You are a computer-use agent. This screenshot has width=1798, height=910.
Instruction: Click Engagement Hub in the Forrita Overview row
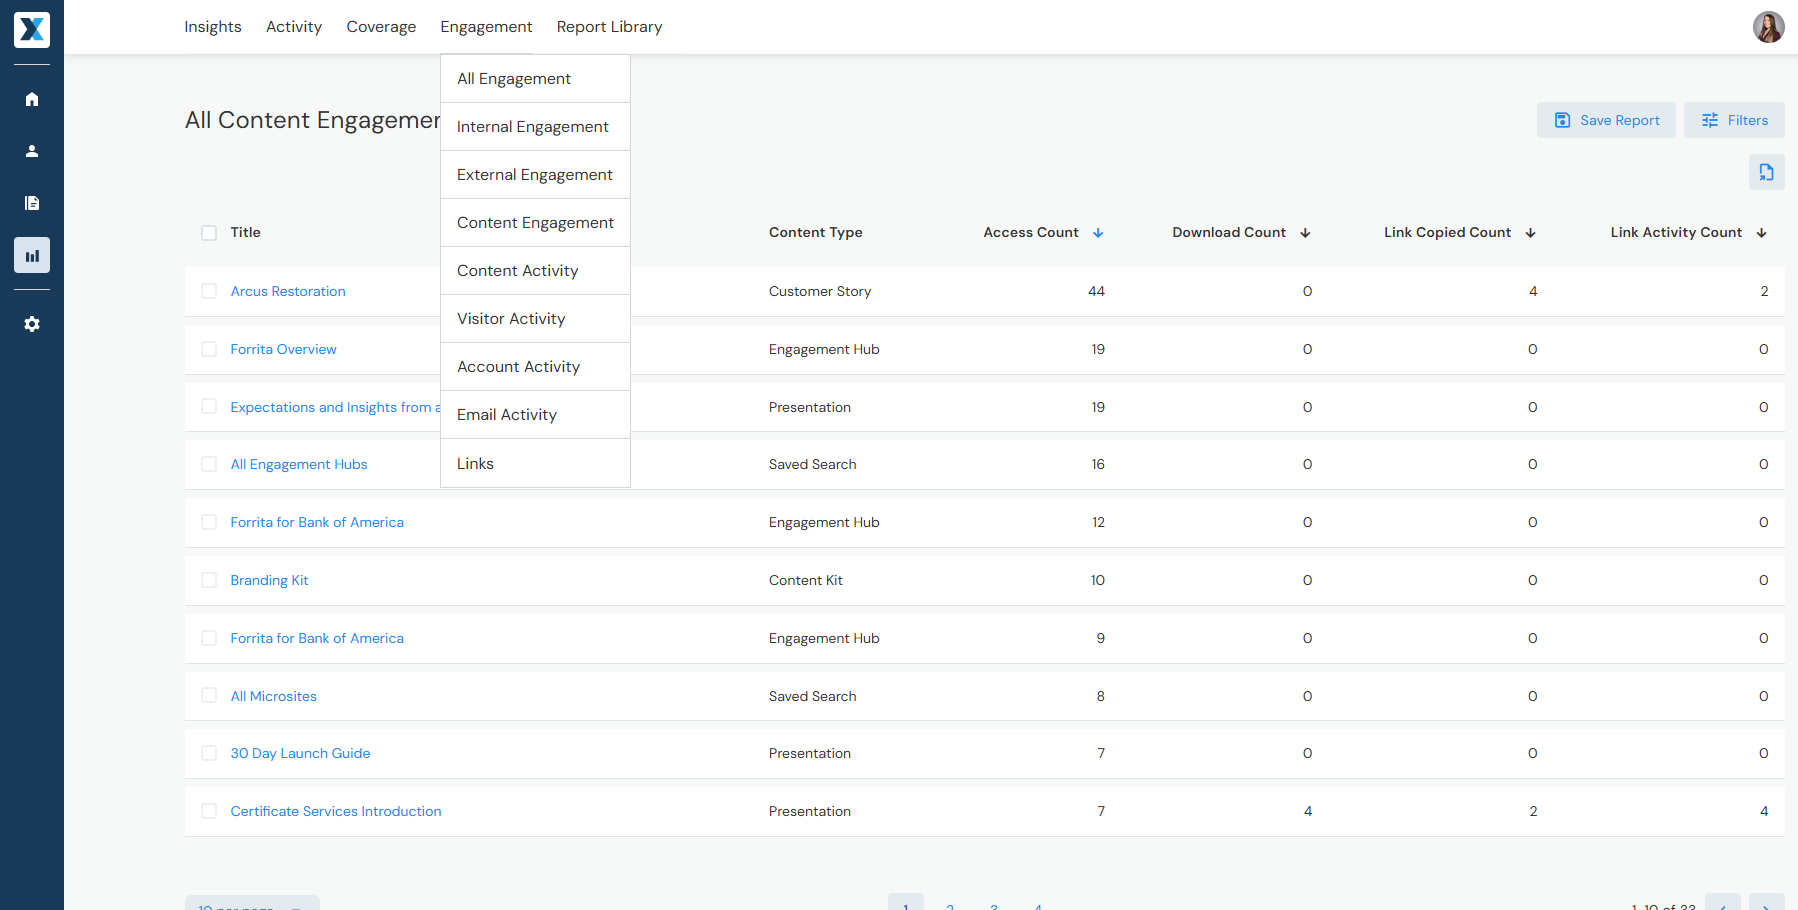(x=824, y=349)
